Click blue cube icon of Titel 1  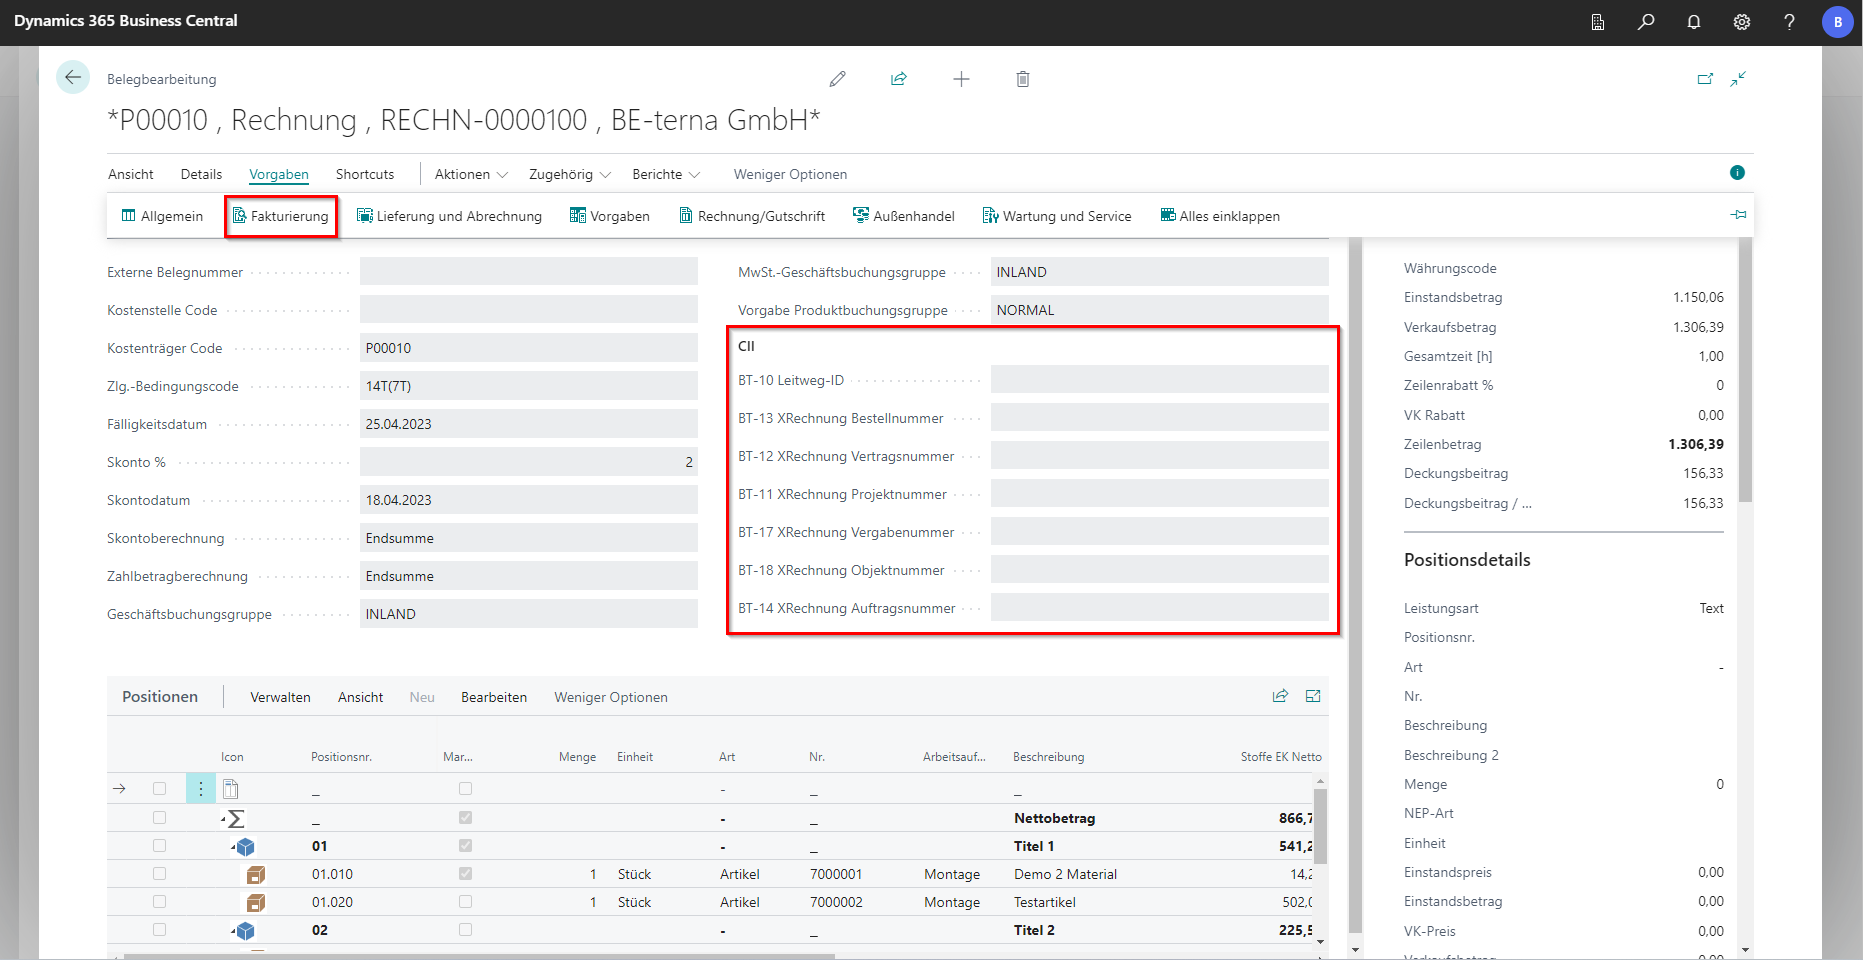tap(246, 847)
